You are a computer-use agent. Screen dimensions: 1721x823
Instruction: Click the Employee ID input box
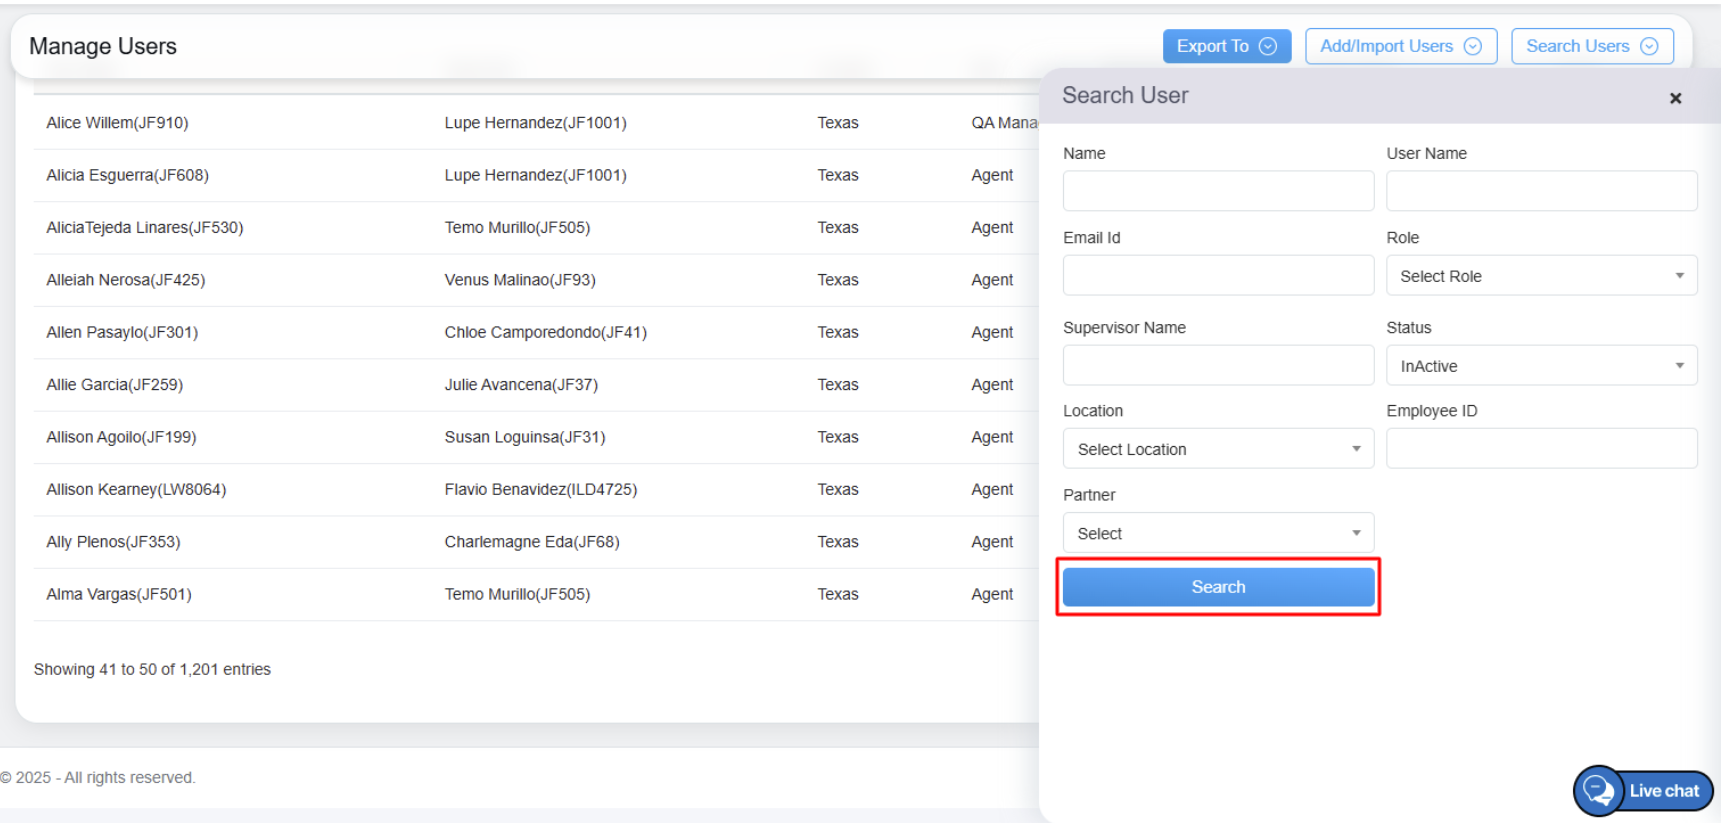[x=1541, y=448]
